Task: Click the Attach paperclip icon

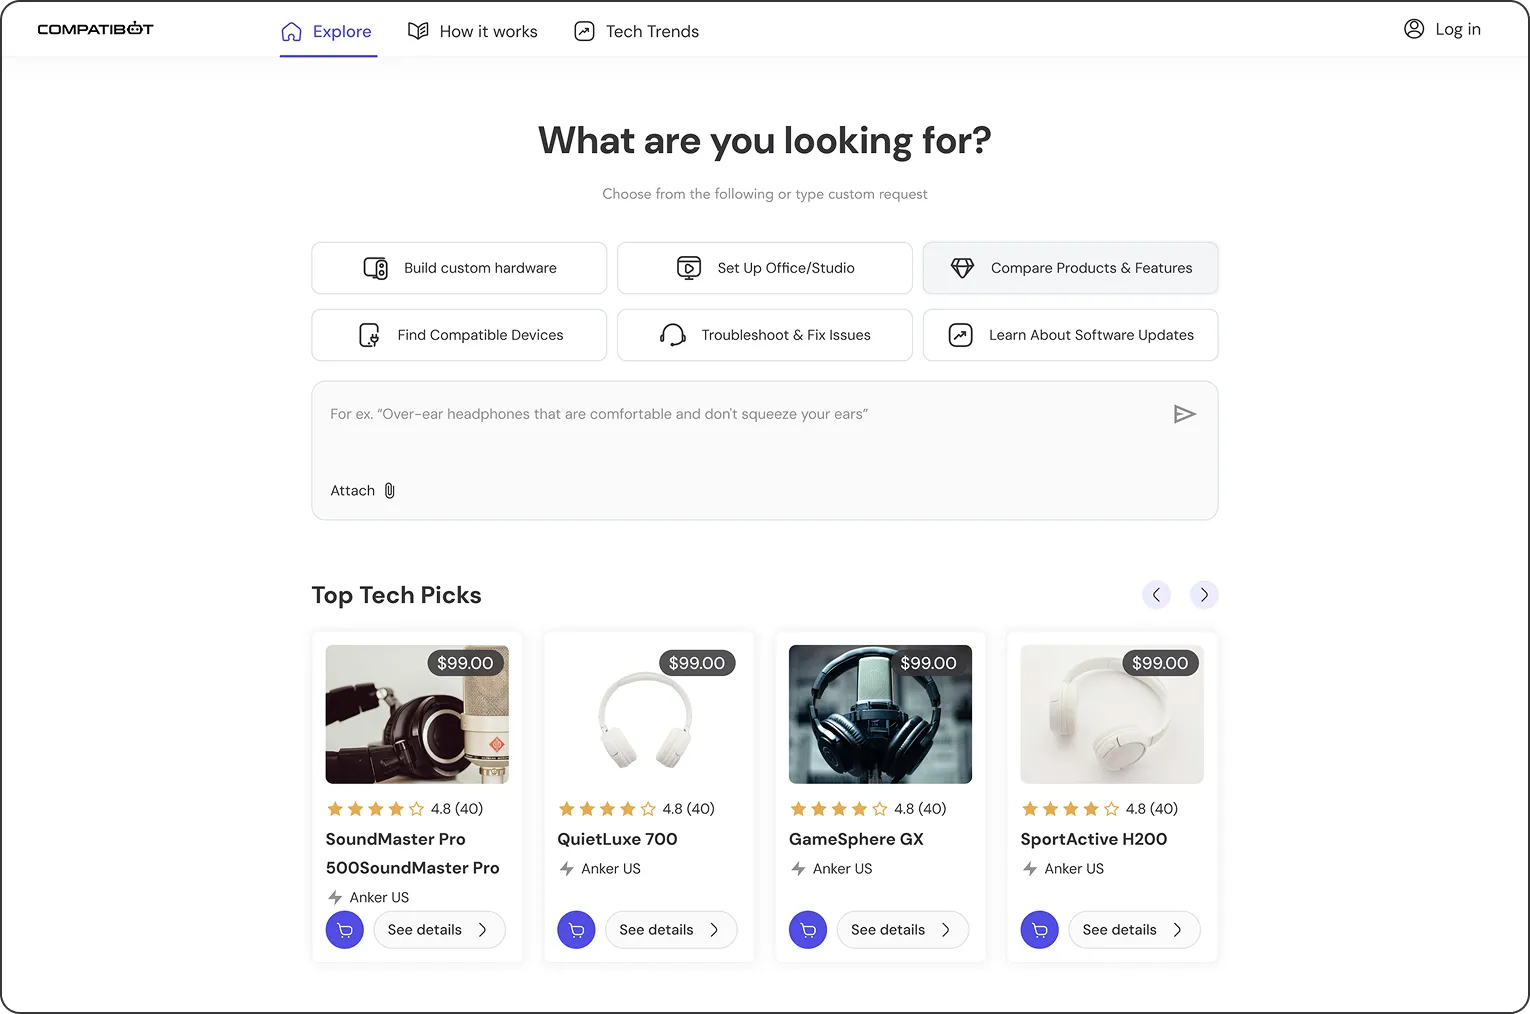Action: pos(390,491)
